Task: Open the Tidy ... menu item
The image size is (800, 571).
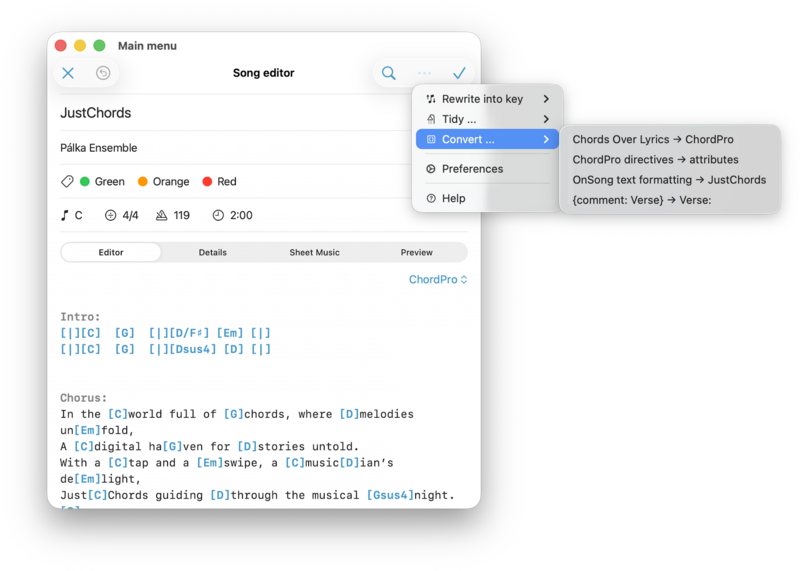Action: (487, 119)
